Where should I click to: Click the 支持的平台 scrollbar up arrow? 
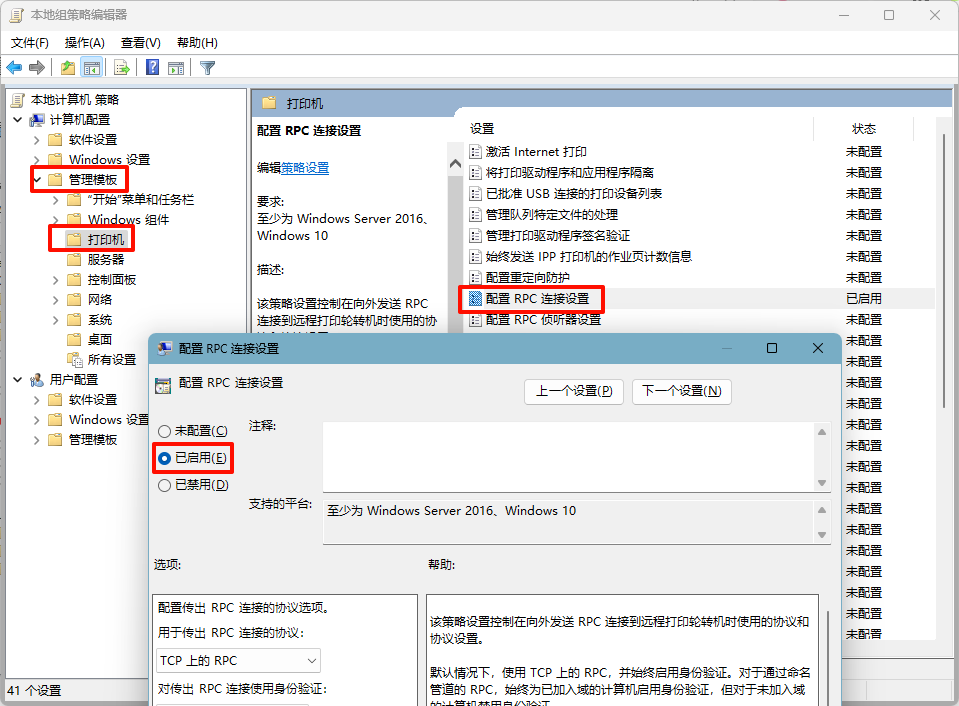(x=822, y=510)
